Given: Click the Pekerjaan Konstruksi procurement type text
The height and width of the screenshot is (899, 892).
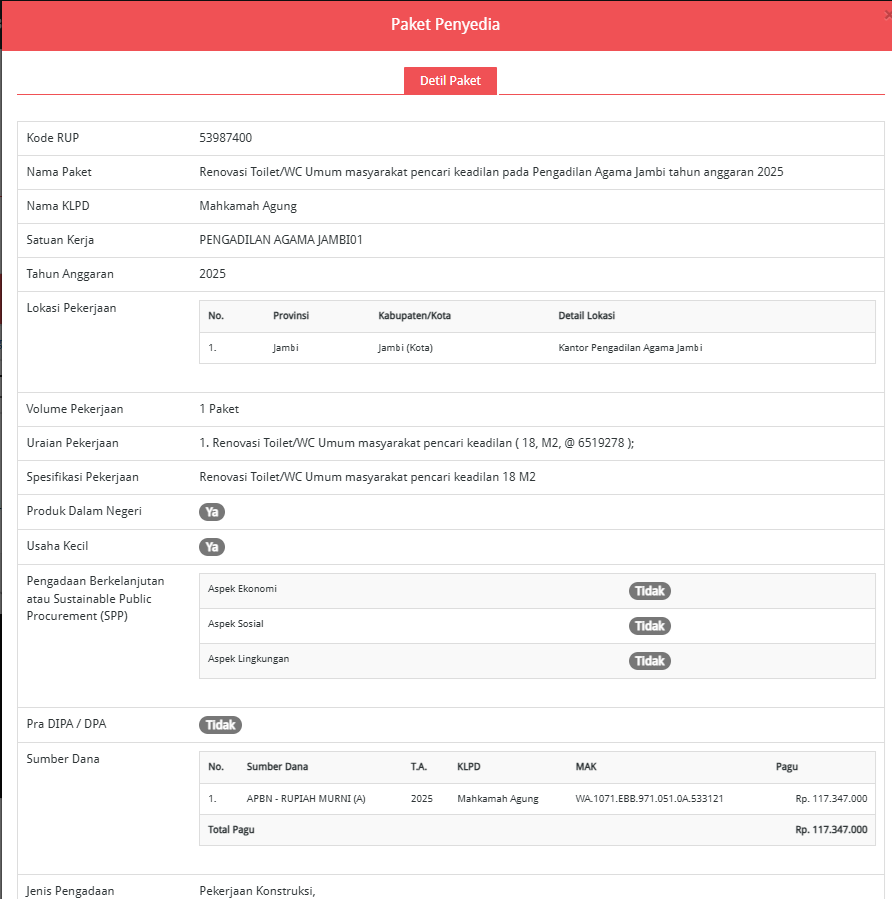Looking at the screenshot, I should coord(258,891).
